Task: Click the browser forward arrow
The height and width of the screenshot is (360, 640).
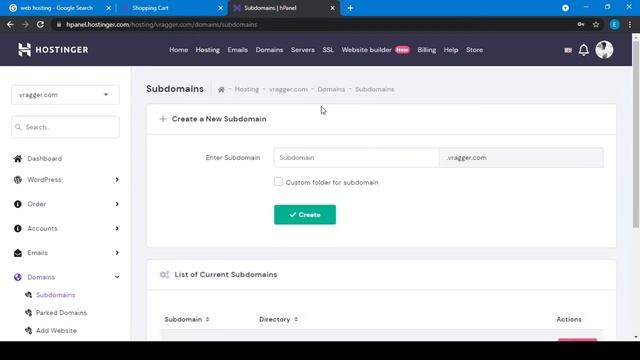Action: [x=25, y=24]
